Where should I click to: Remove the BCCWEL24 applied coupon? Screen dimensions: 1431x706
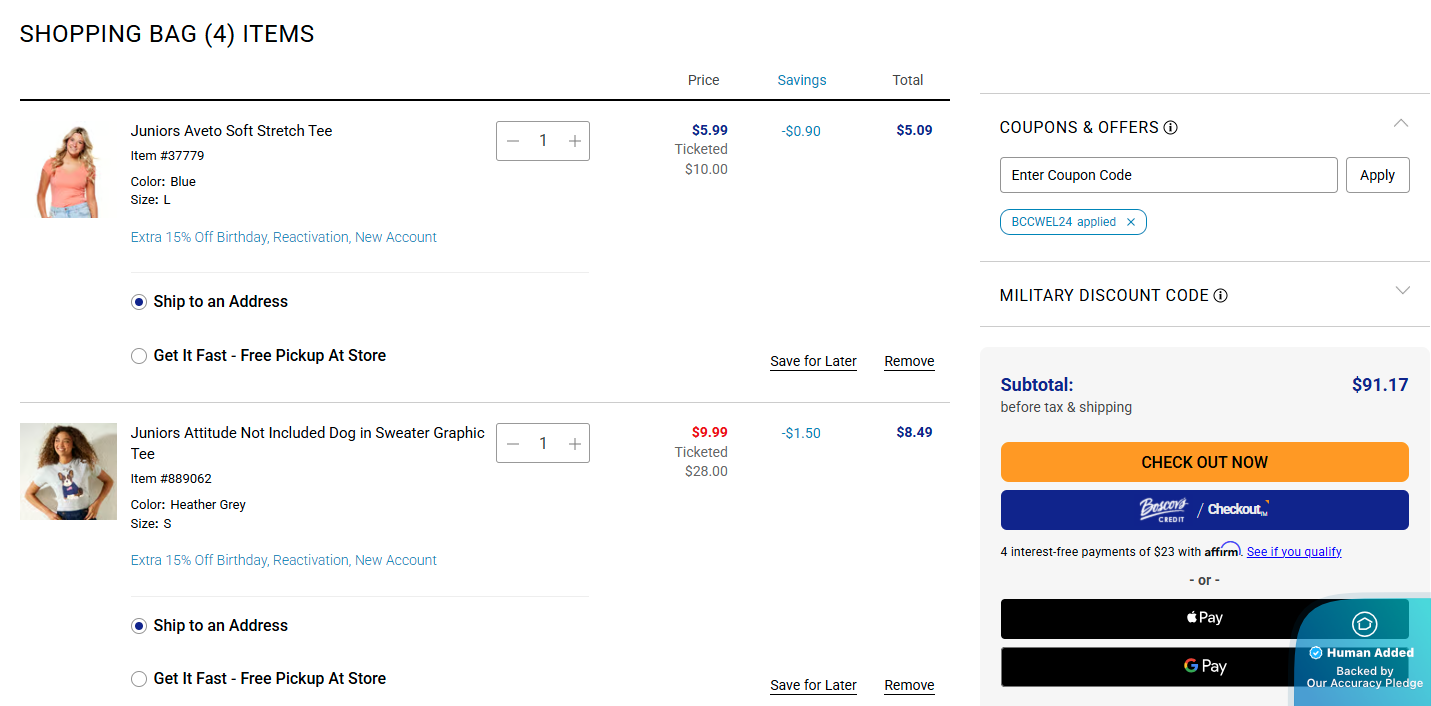[1131, 222]
